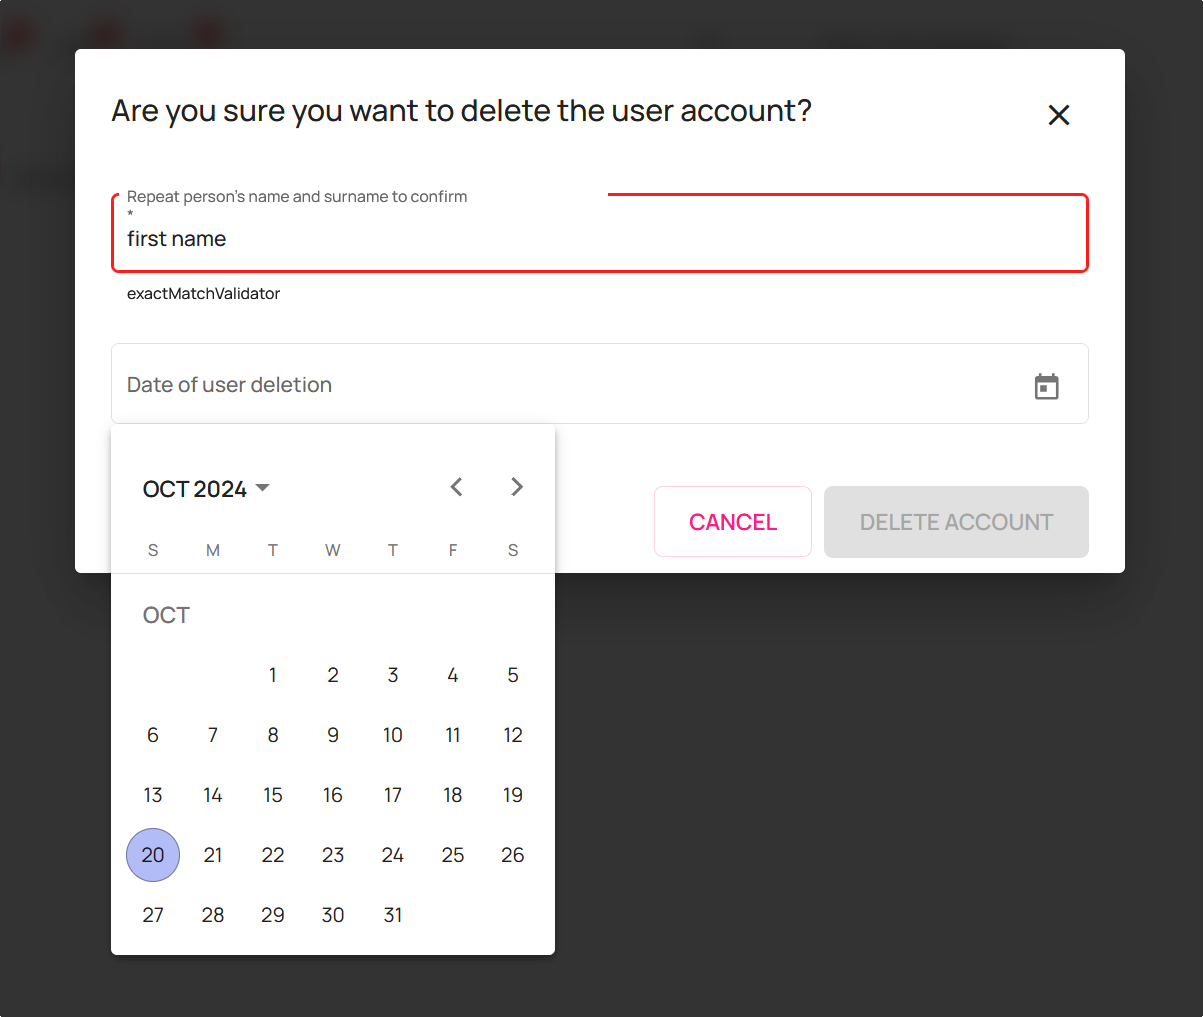Close the delete account dialog
The width and height of the screenshot is (1203, 1017).
point(1059,115)
